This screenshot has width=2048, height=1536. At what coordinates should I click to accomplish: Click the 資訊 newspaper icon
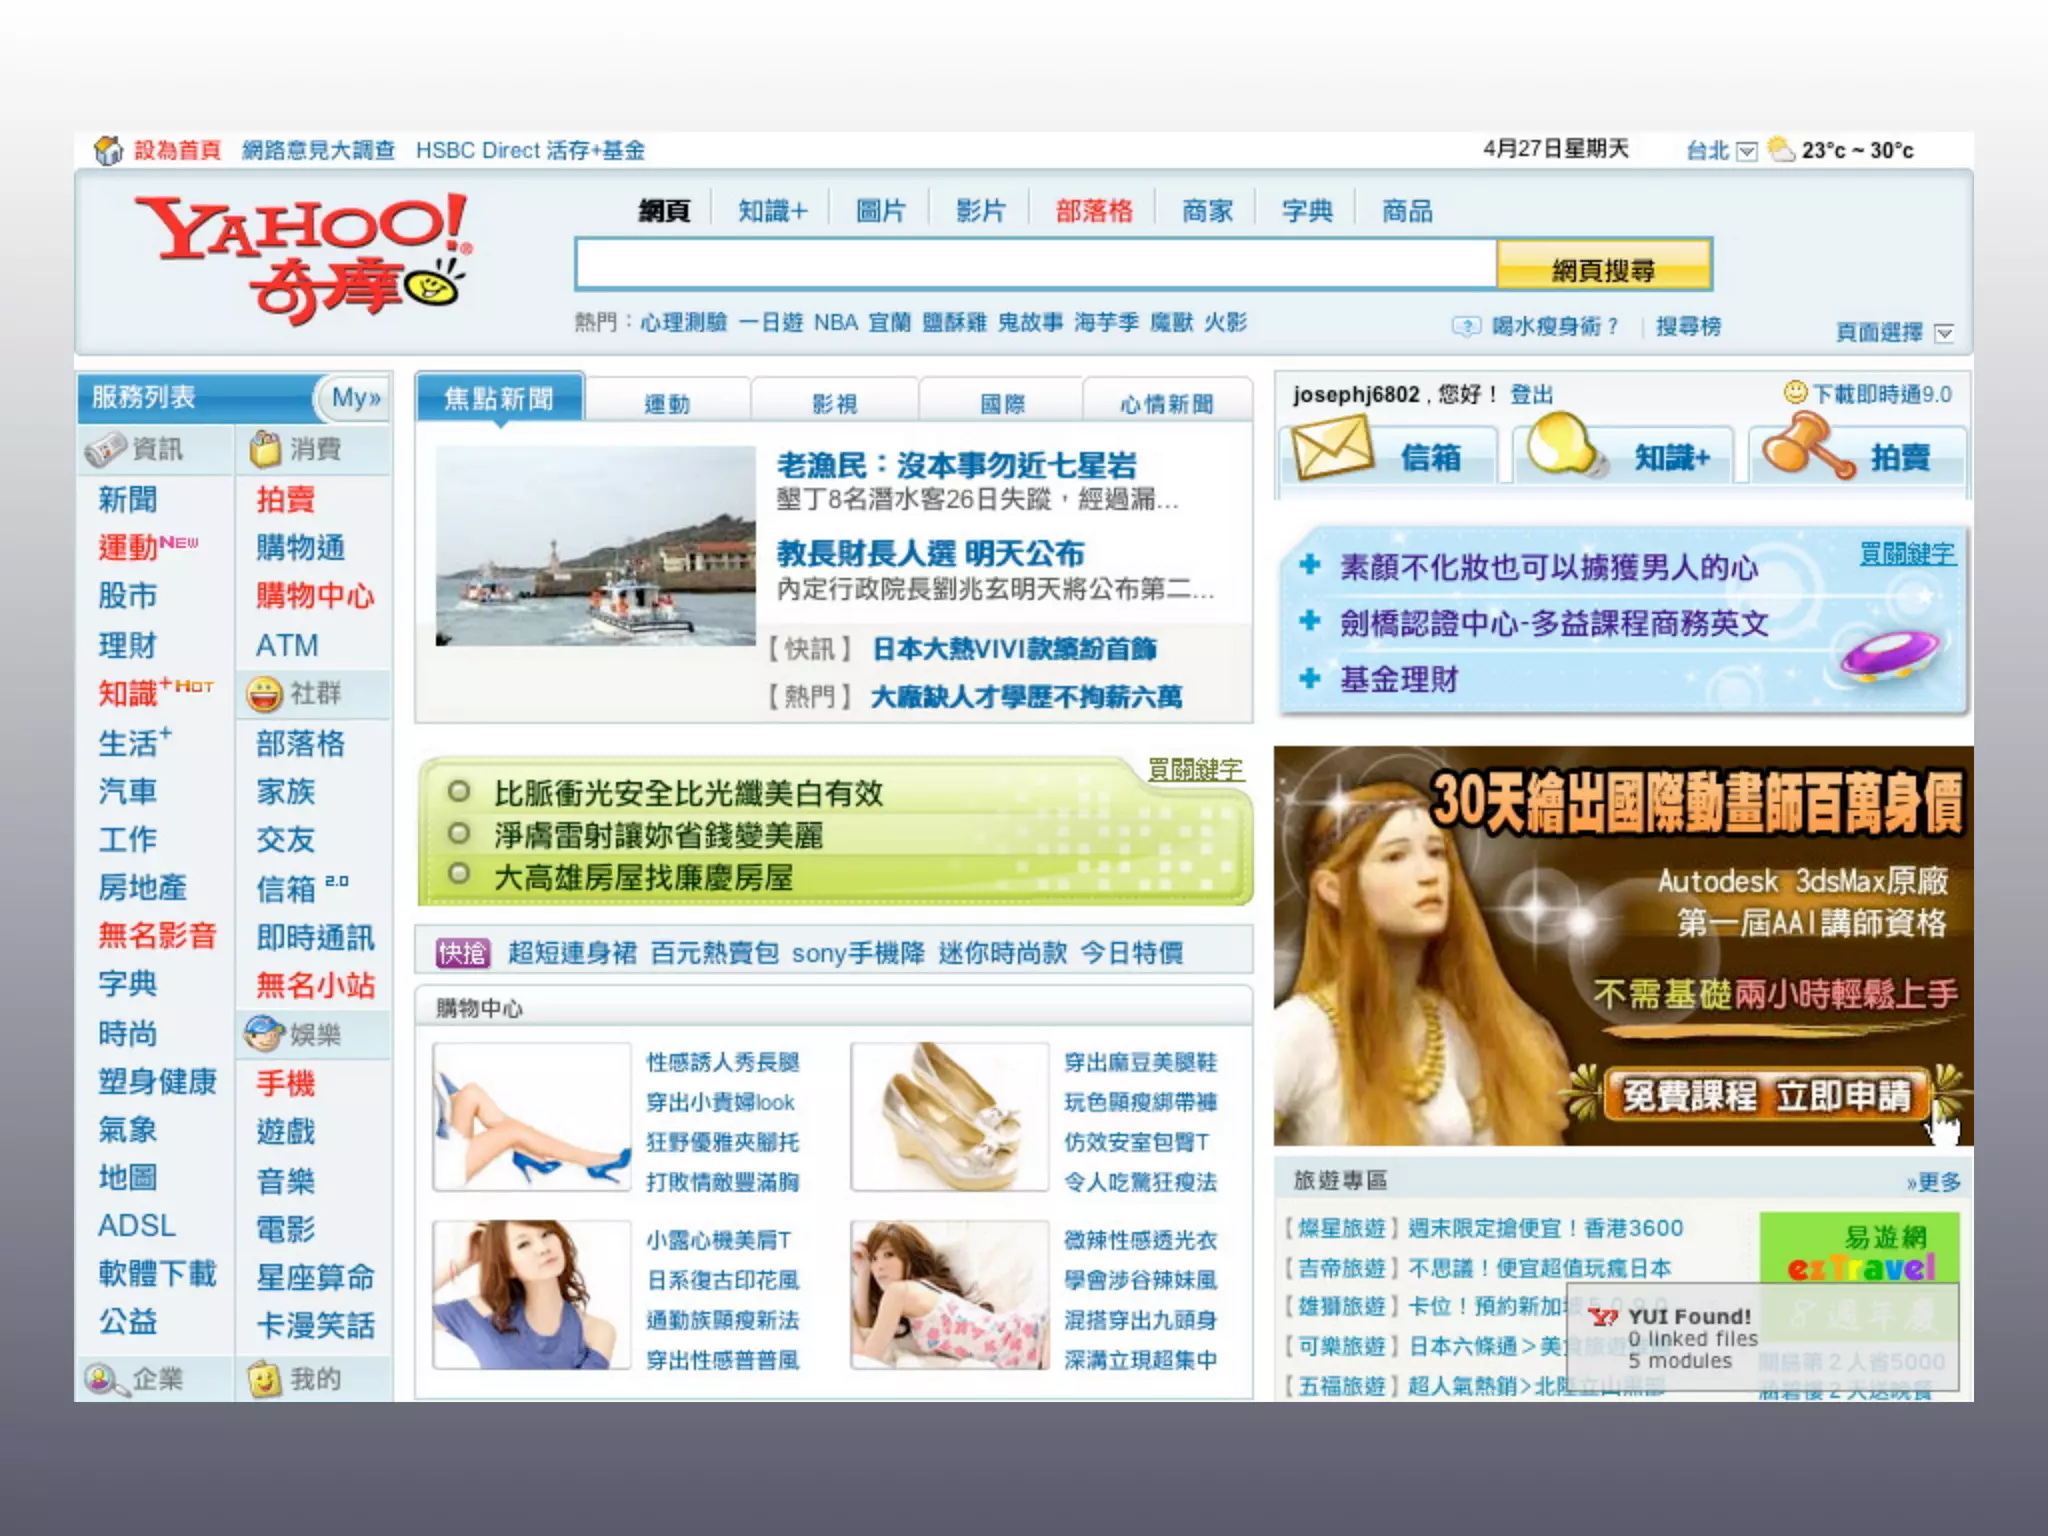click(105, 449)
